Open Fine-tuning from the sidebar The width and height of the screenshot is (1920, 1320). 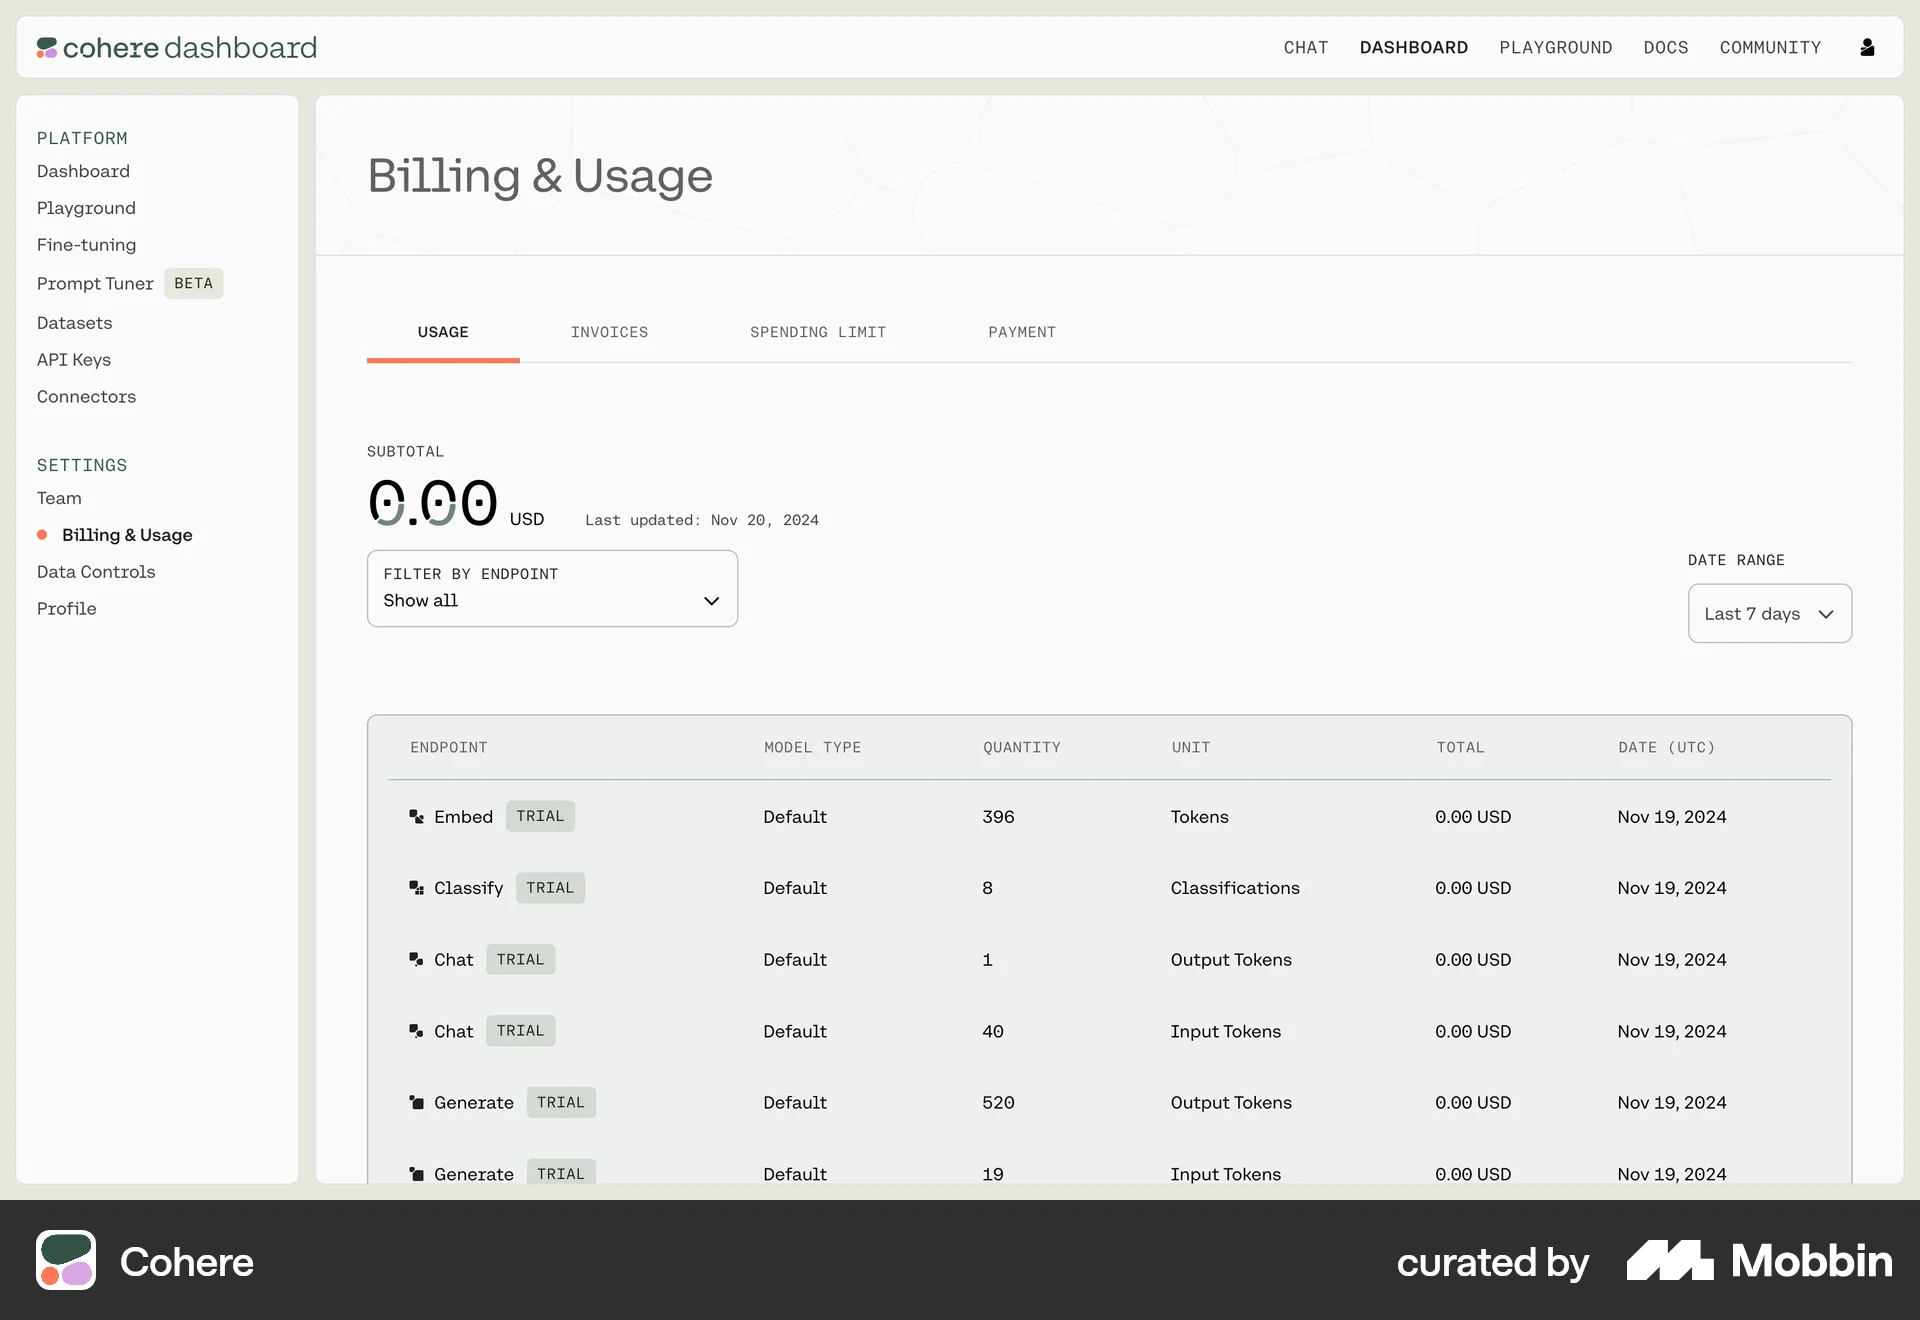click(x=86, y=245)
